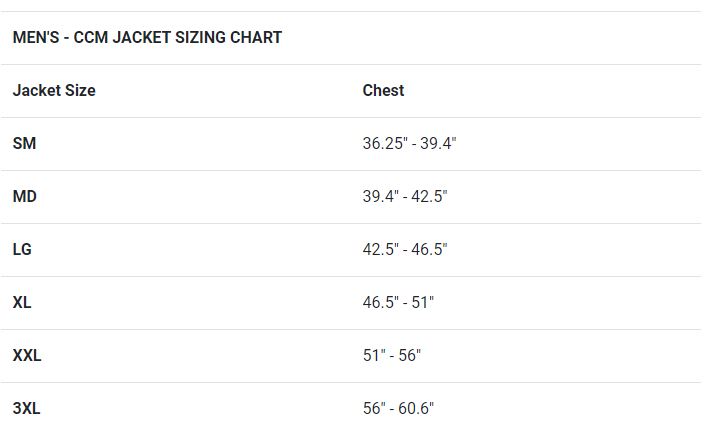
Task: Click the 60.6" maximum chest number
Action: 416,409
